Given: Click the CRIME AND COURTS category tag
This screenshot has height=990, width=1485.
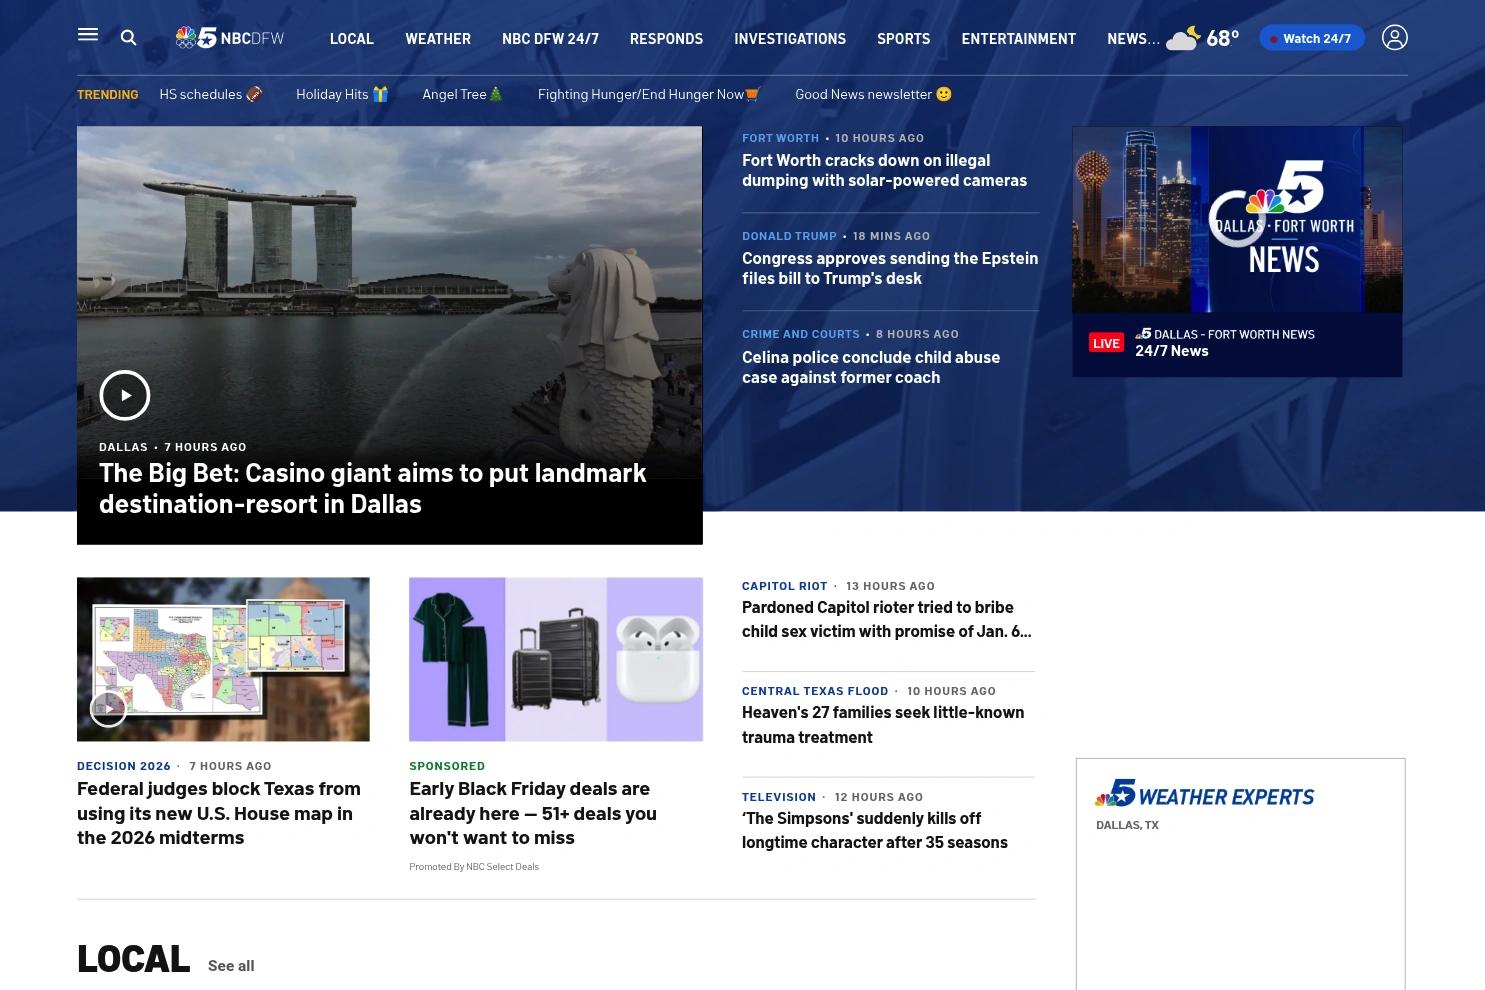Looking at the screenshot, I should (x=801, y=334).
